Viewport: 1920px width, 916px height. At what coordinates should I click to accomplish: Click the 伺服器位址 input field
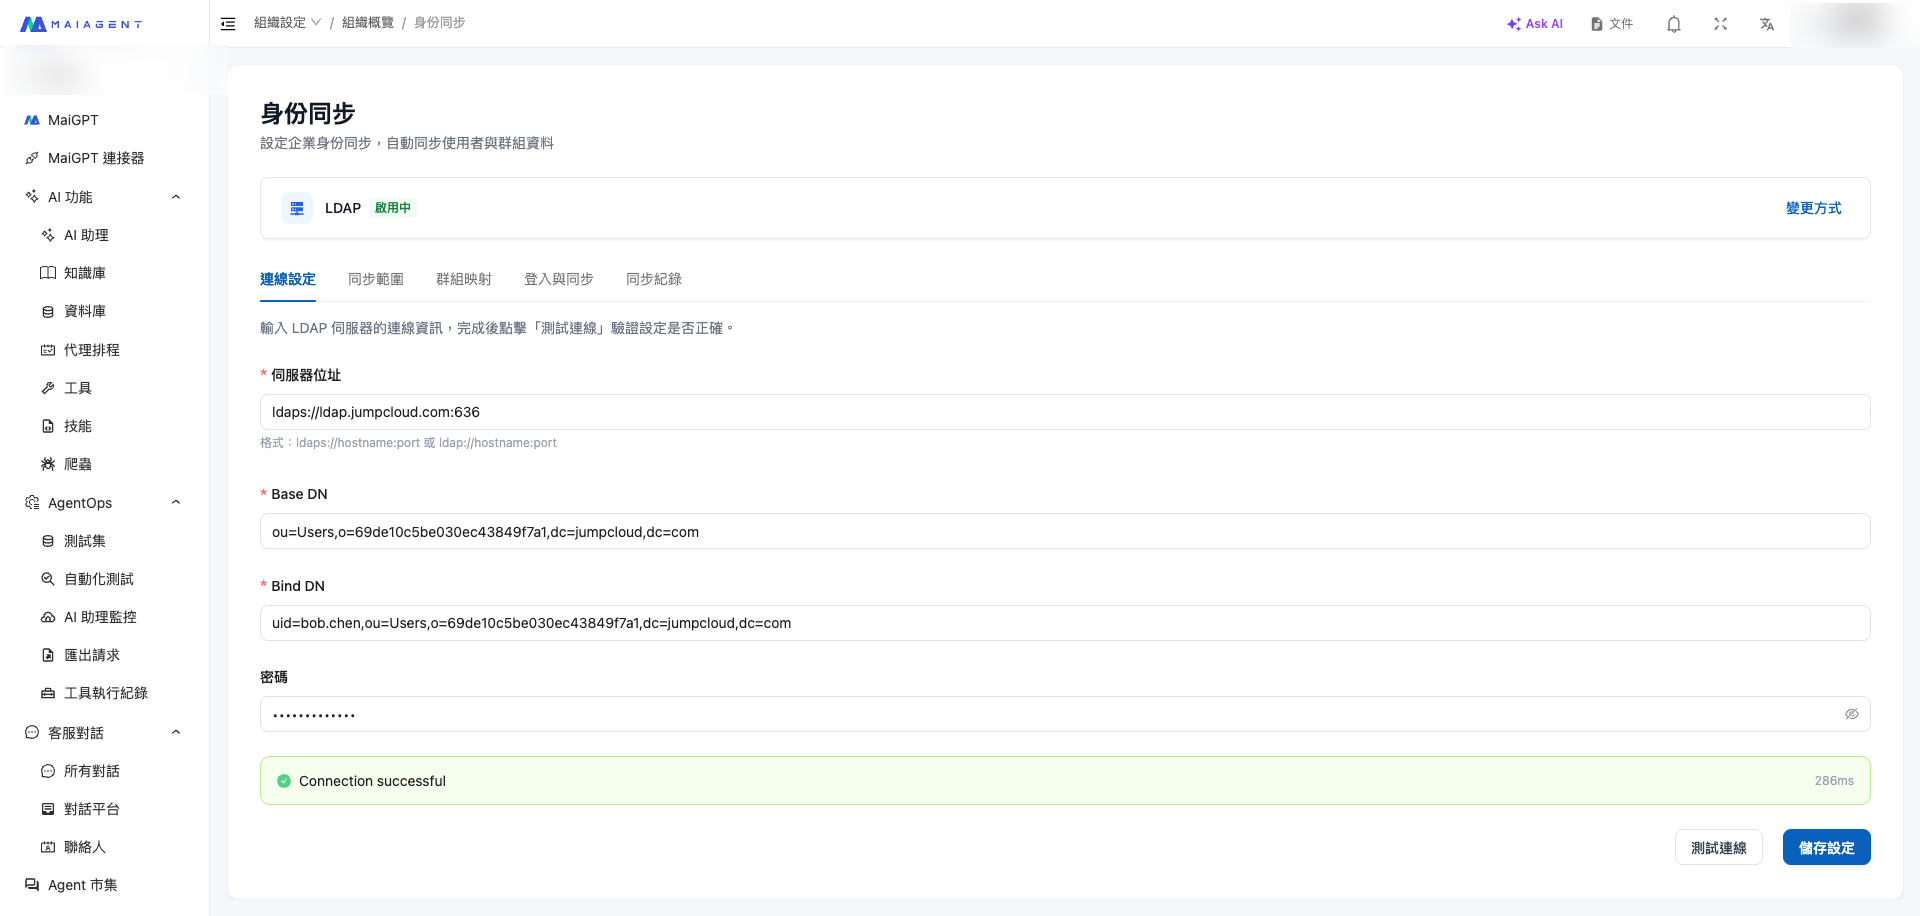(1064, 412)
